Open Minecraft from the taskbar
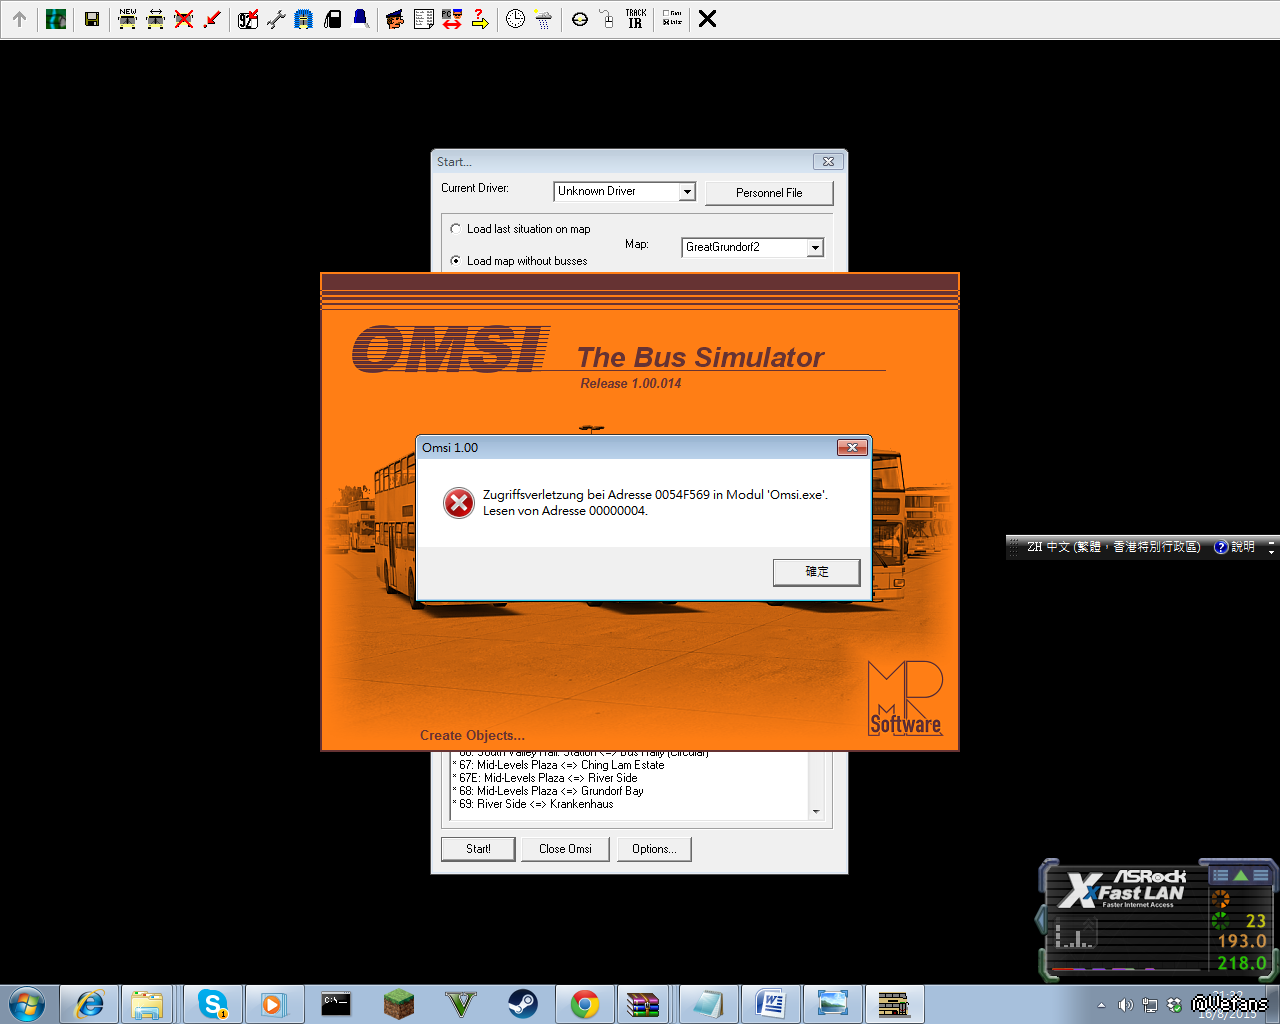Viewport: 1280px width, 1024px height. (x=398, y=1003)
